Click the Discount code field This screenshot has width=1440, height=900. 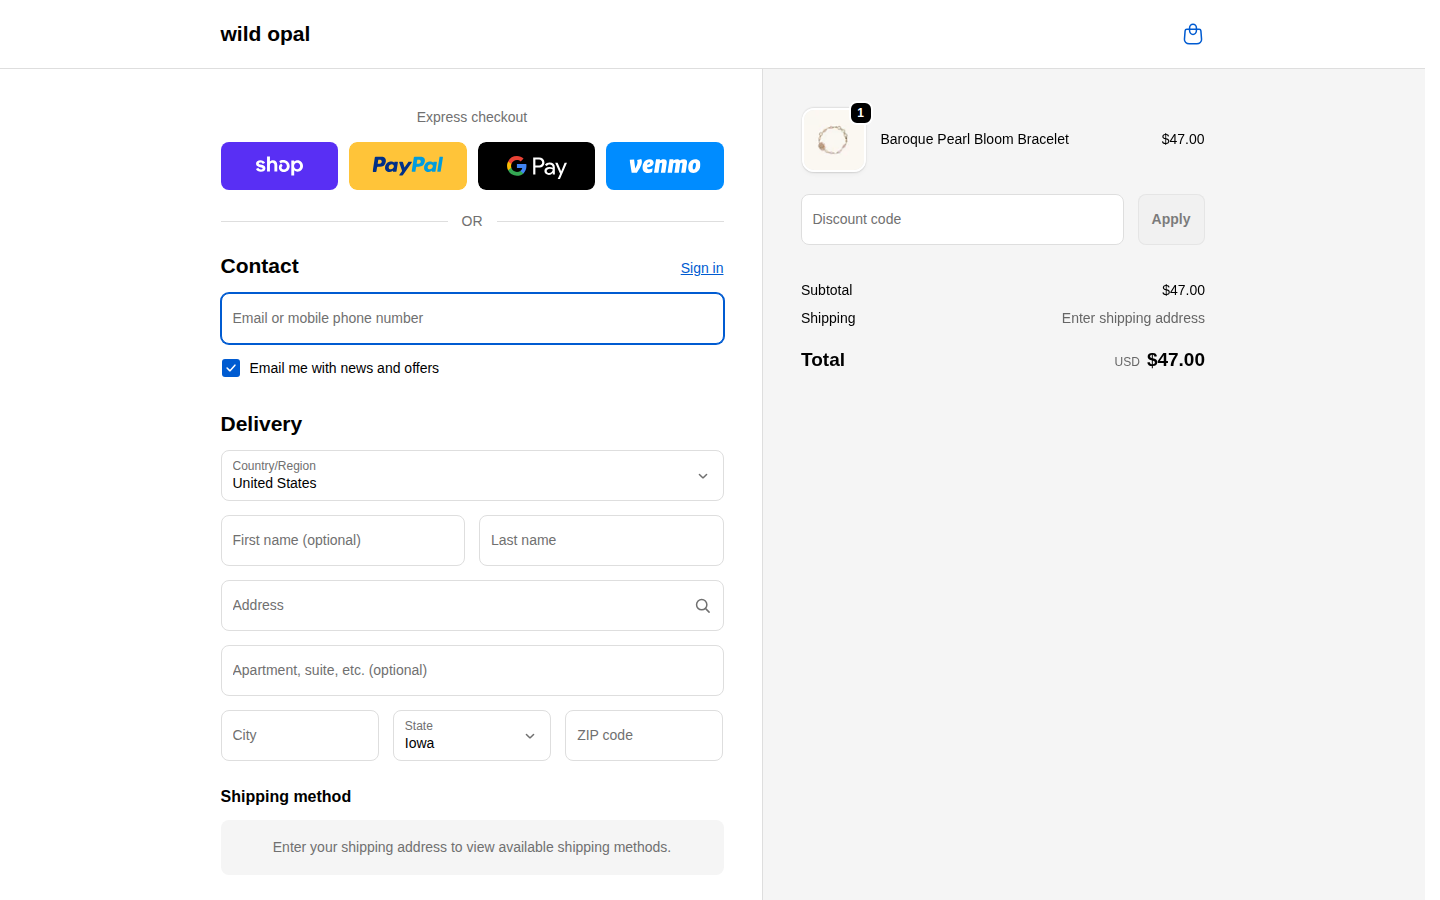(962, 219)
